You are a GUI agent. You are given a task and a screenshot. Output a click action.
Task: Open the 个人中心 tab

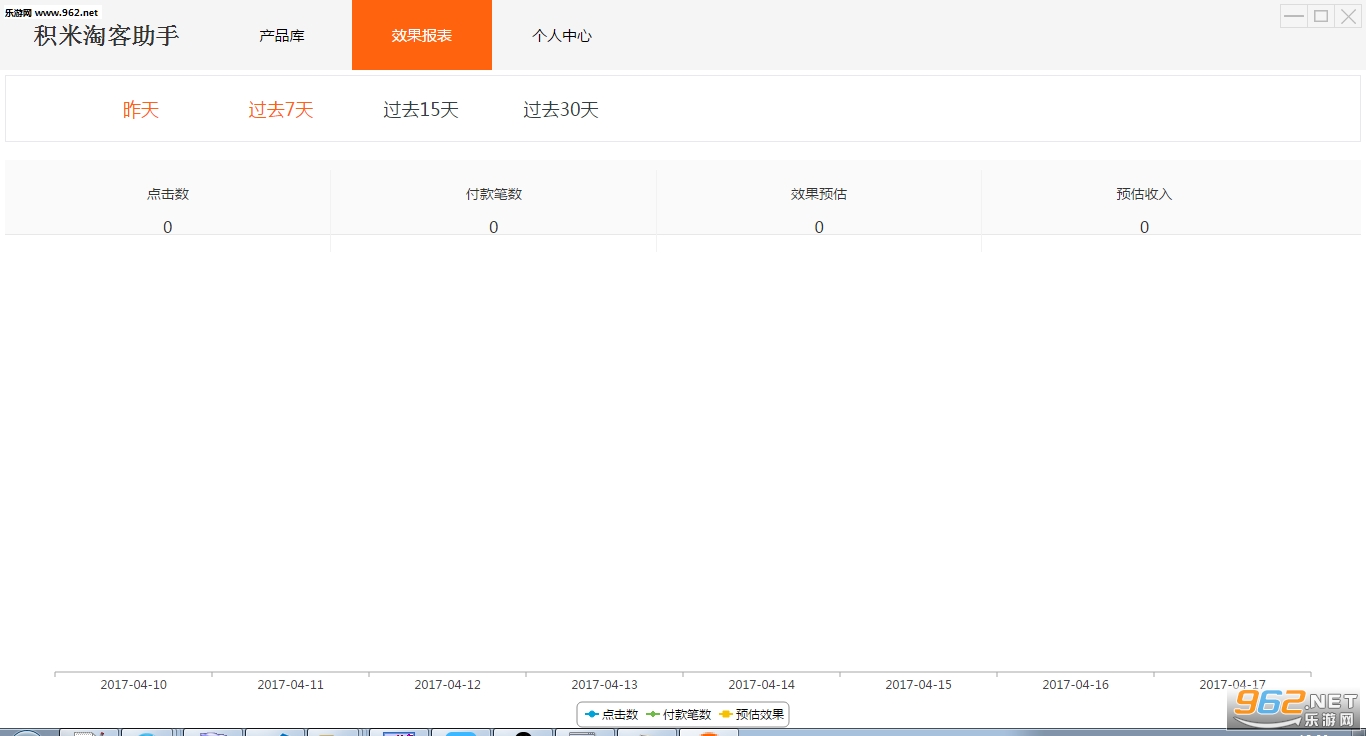pyautogui.click(x=562, y=35)
